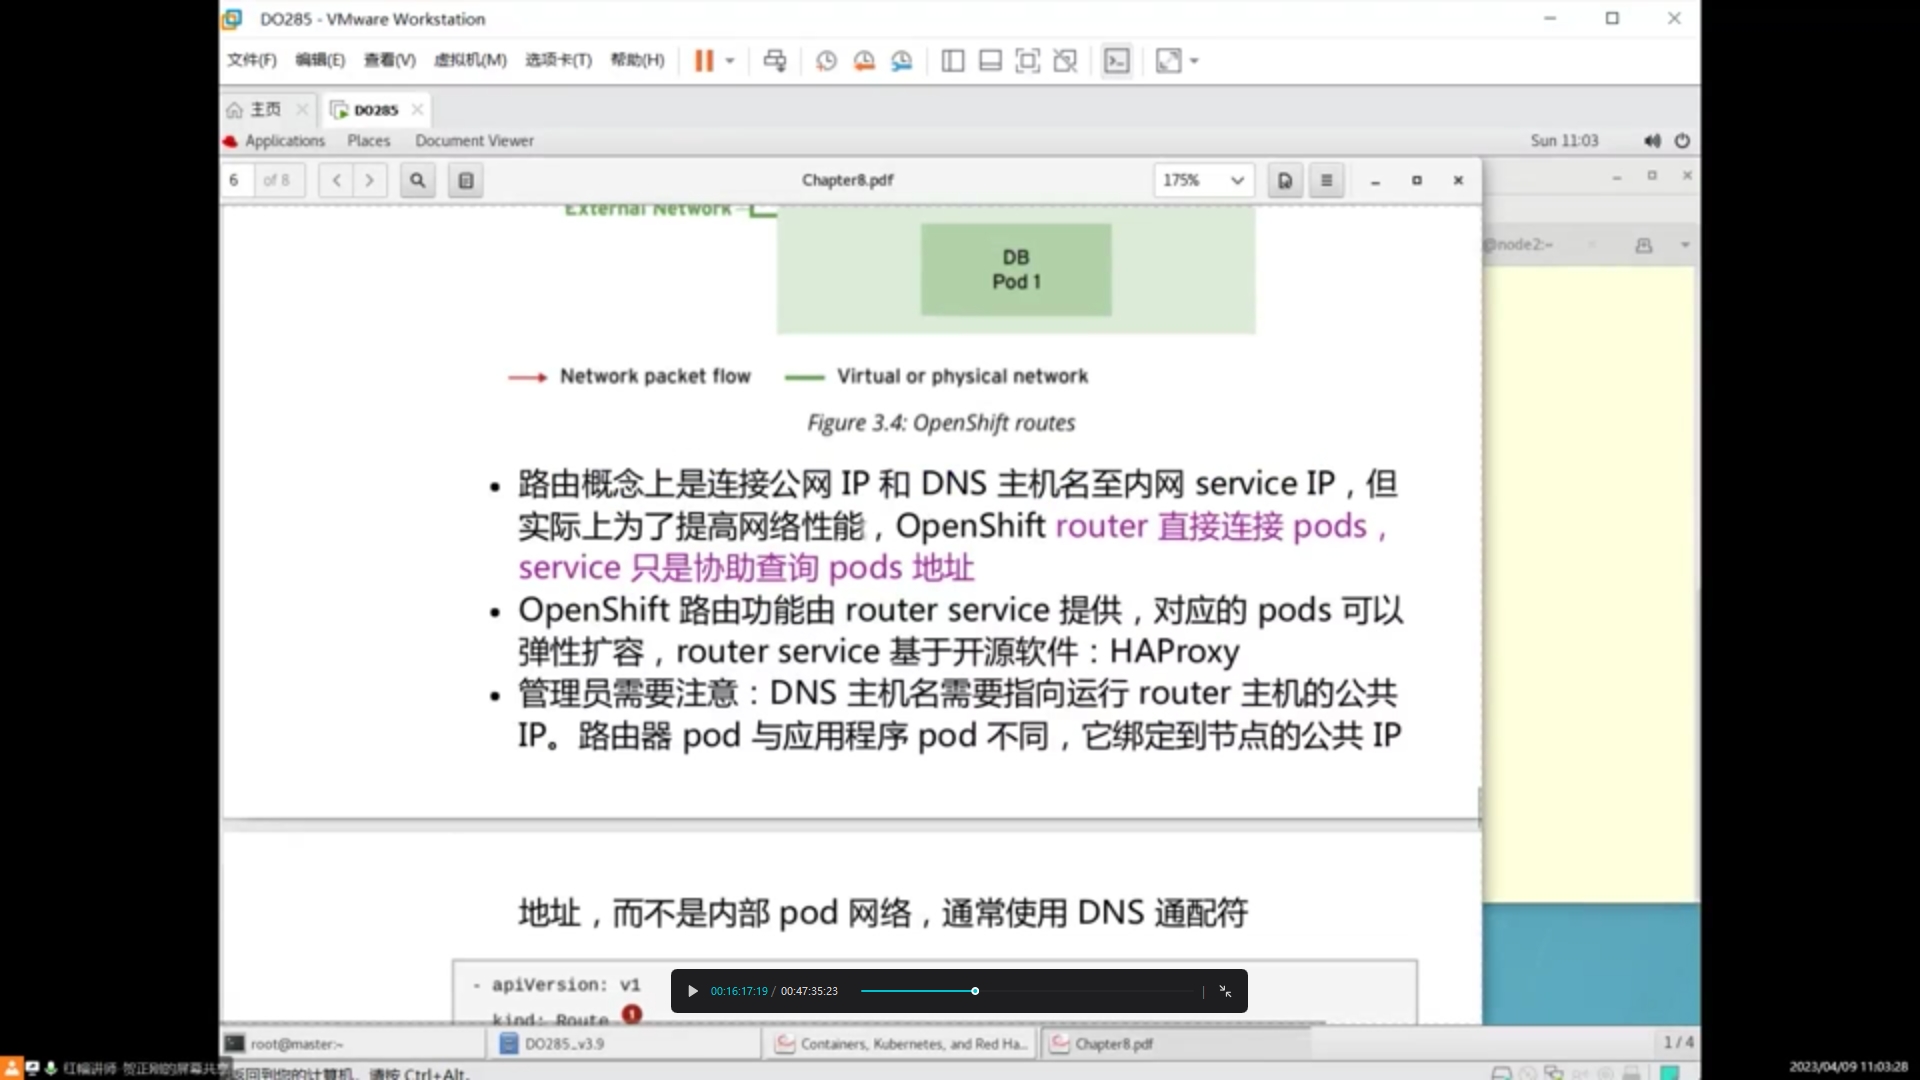Viewport: 1920px width, 1080px height.
Task: Open the power options arrow beside the pause icon
Action: 730,61
